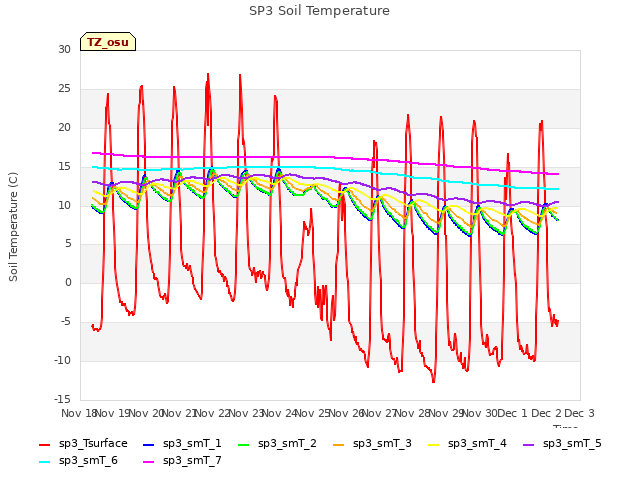Click the Soil Temperature (C) axis label
Image resolution: width=640 pixels, height=480 pixels.
tap(13, 227)
